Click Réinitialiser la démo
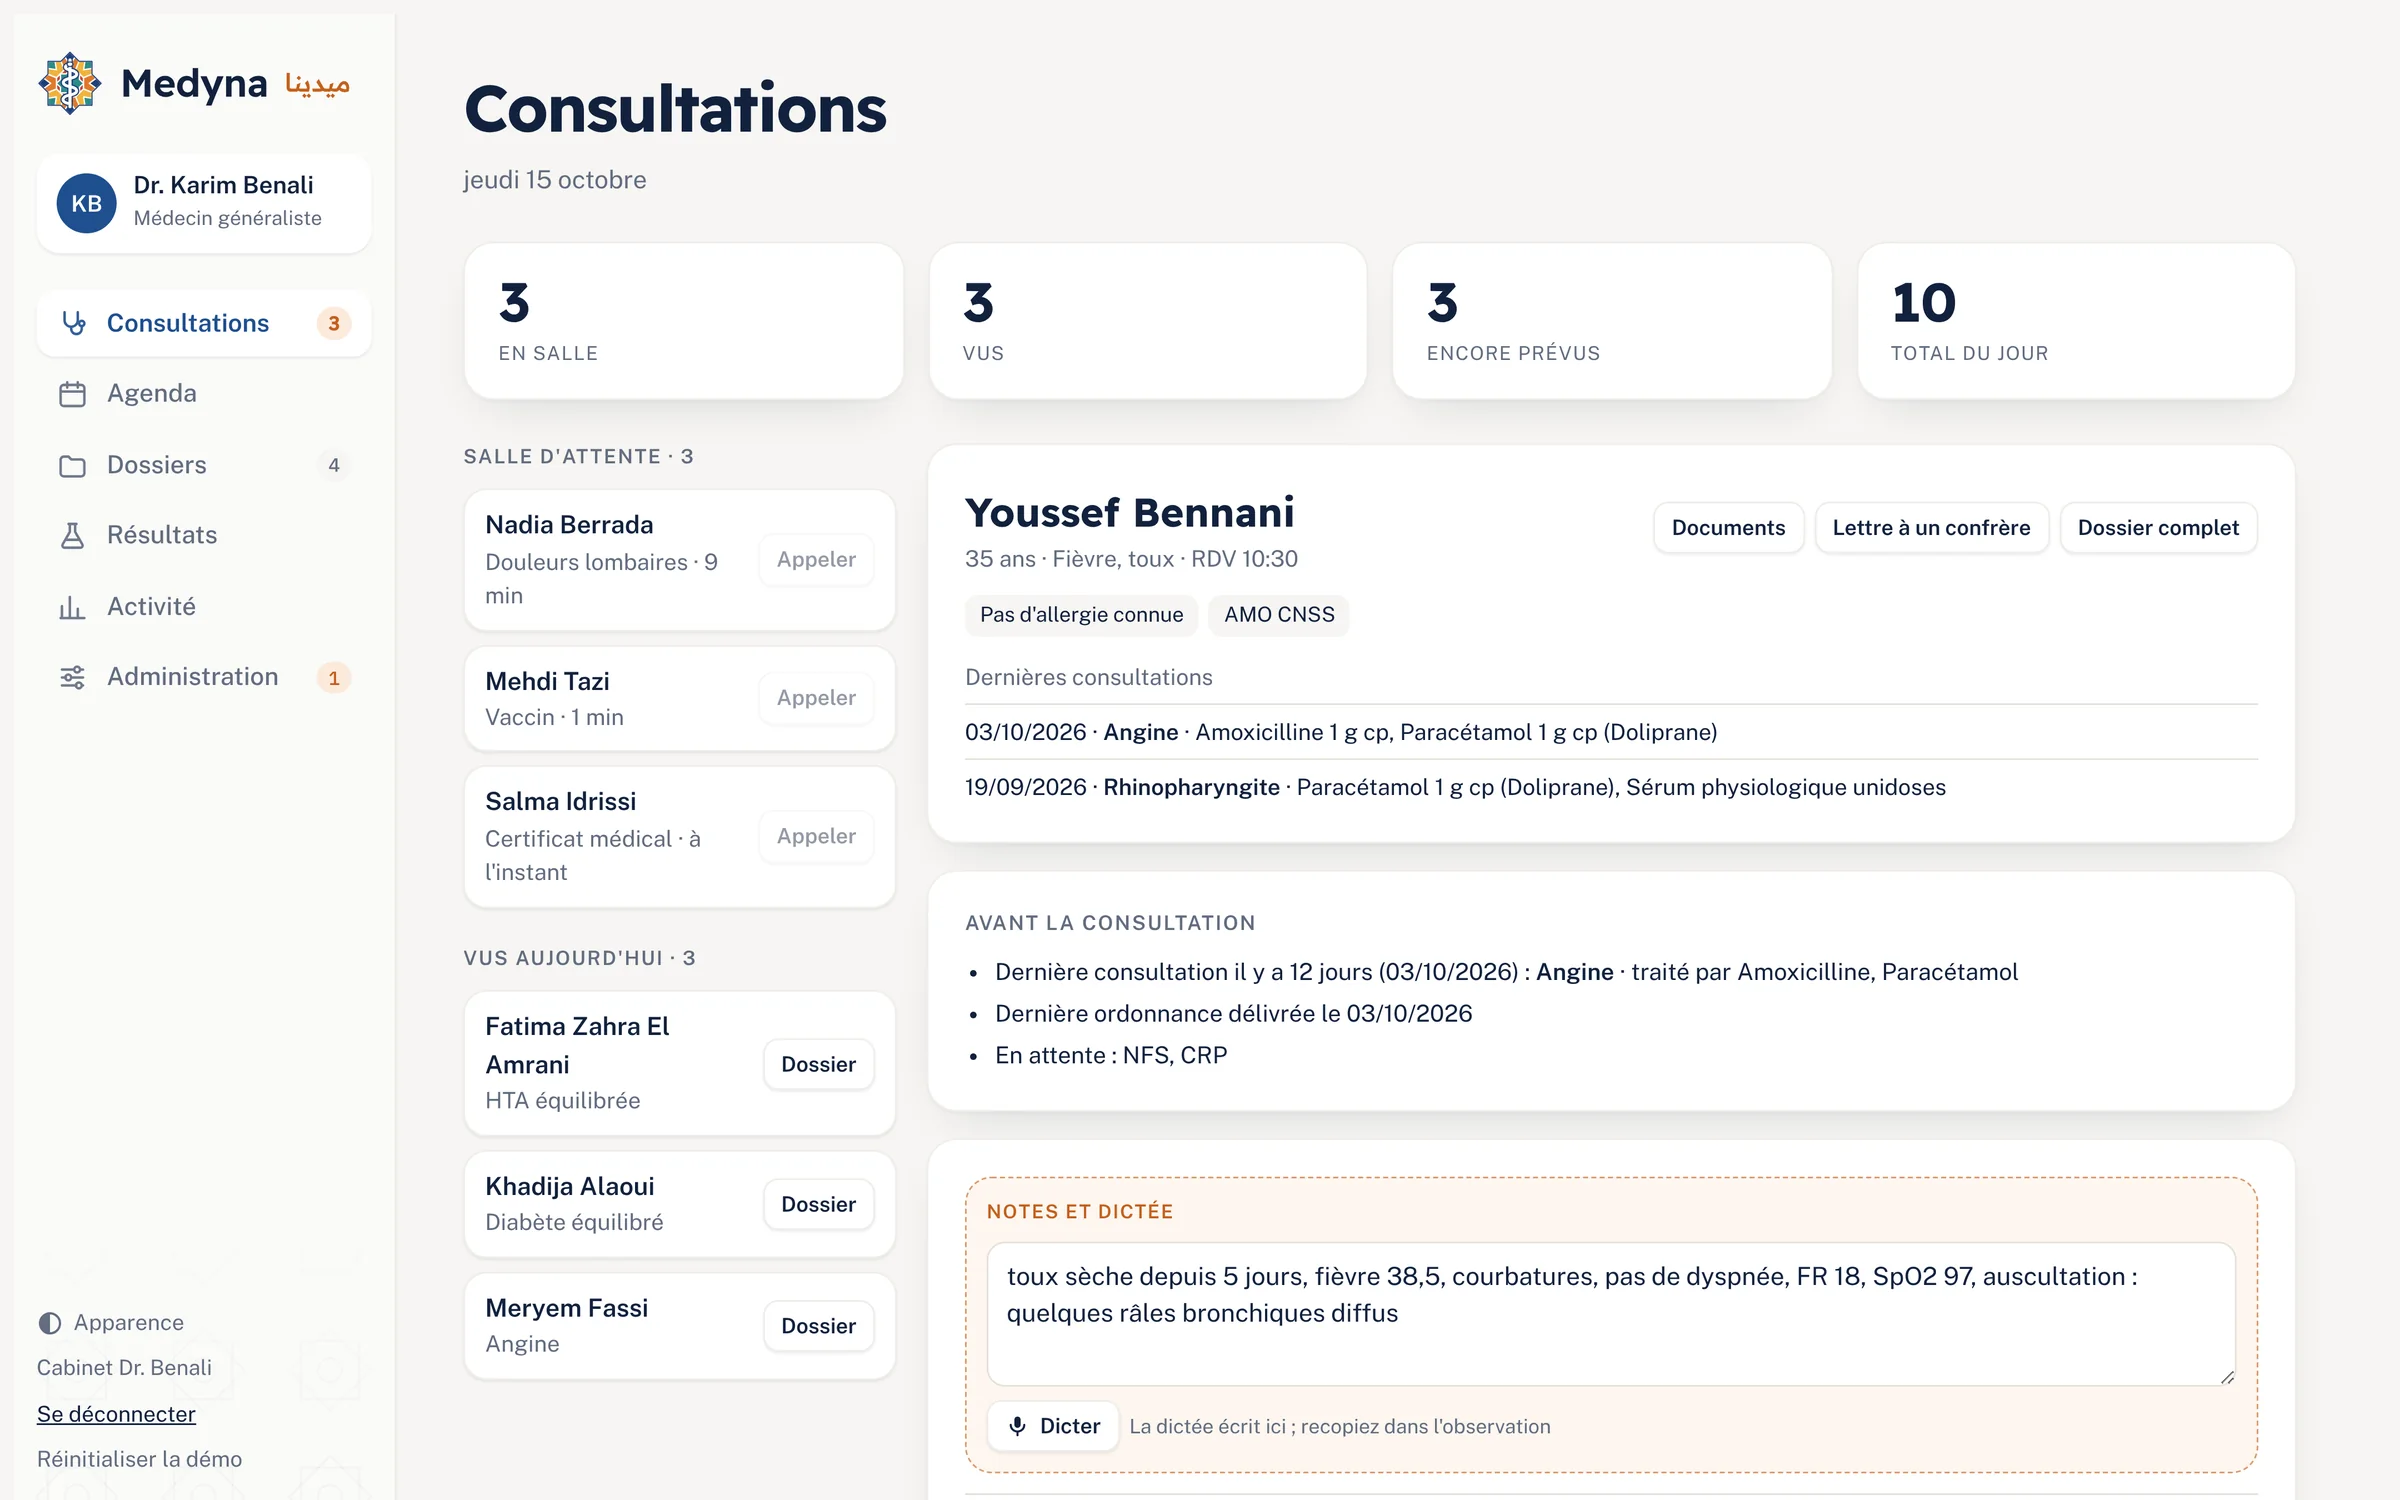The image size is (2400, 1500). click(139, 1459)
